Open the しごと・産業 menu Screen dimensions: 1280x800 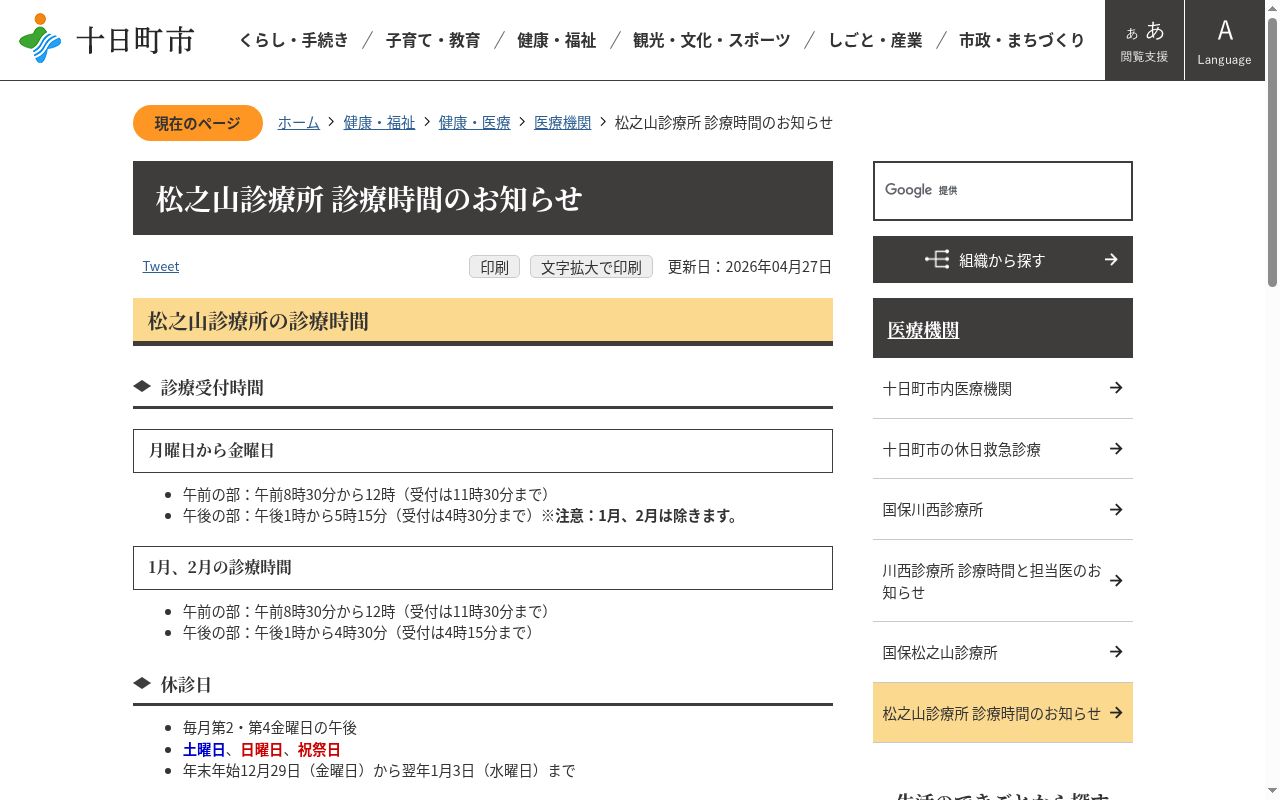[875, 40]
